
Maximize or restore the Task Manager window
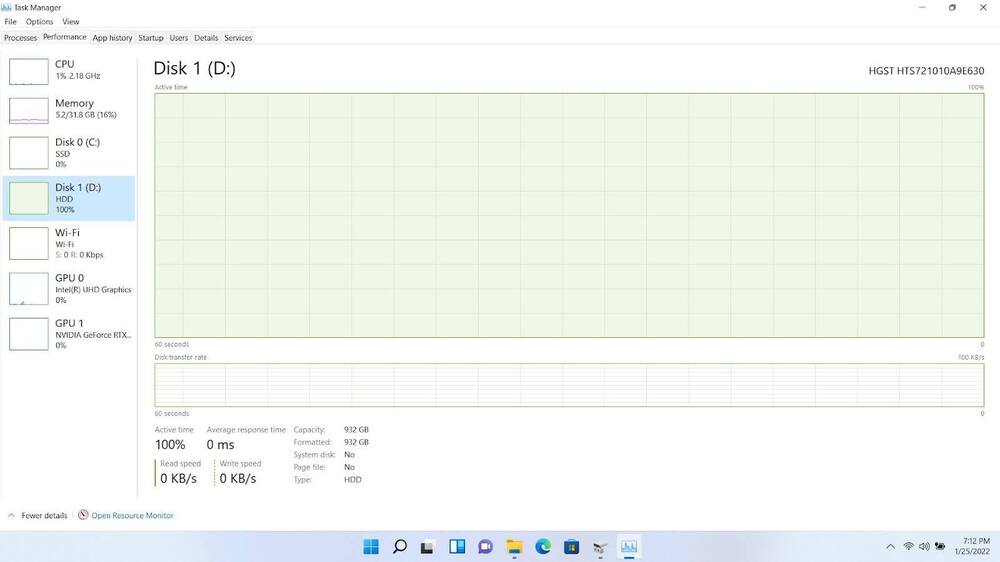tap(952, 8)
